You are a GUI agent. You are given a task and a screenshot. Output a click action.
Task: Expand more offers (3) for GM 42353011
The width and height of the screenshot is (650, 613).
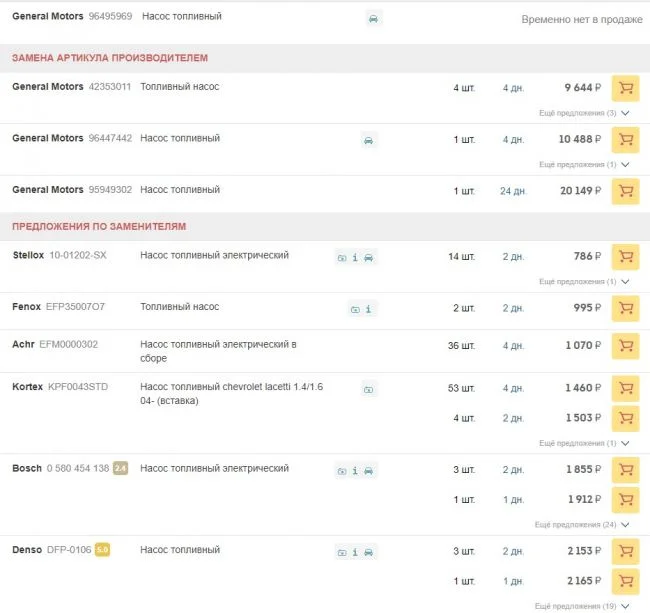[584, 113]
